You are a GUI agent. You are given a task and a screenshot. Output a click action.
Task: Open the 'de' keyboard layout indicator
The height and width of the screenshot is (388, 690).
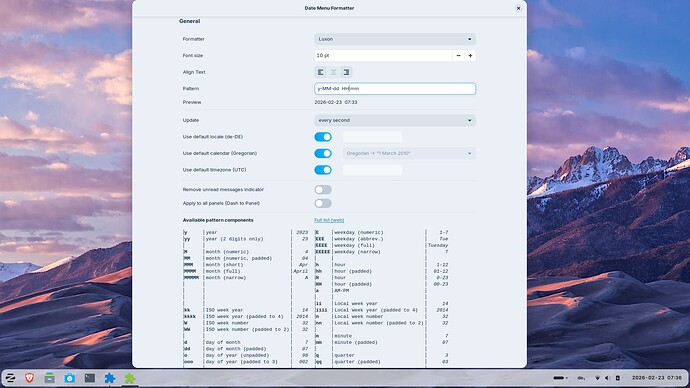[x=581, y=378]
